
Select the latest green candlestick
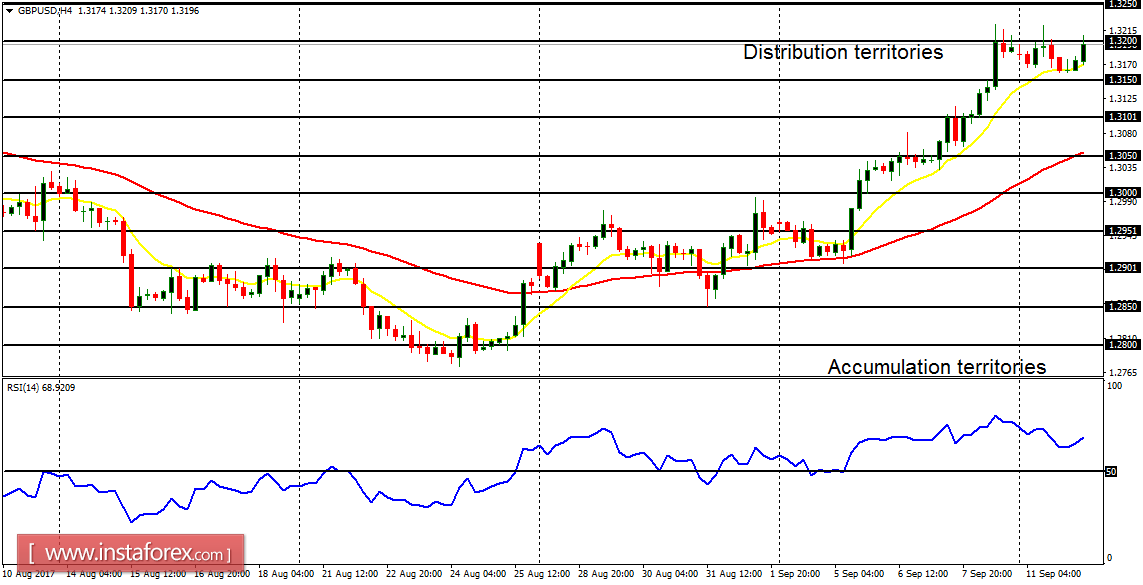1086,50
